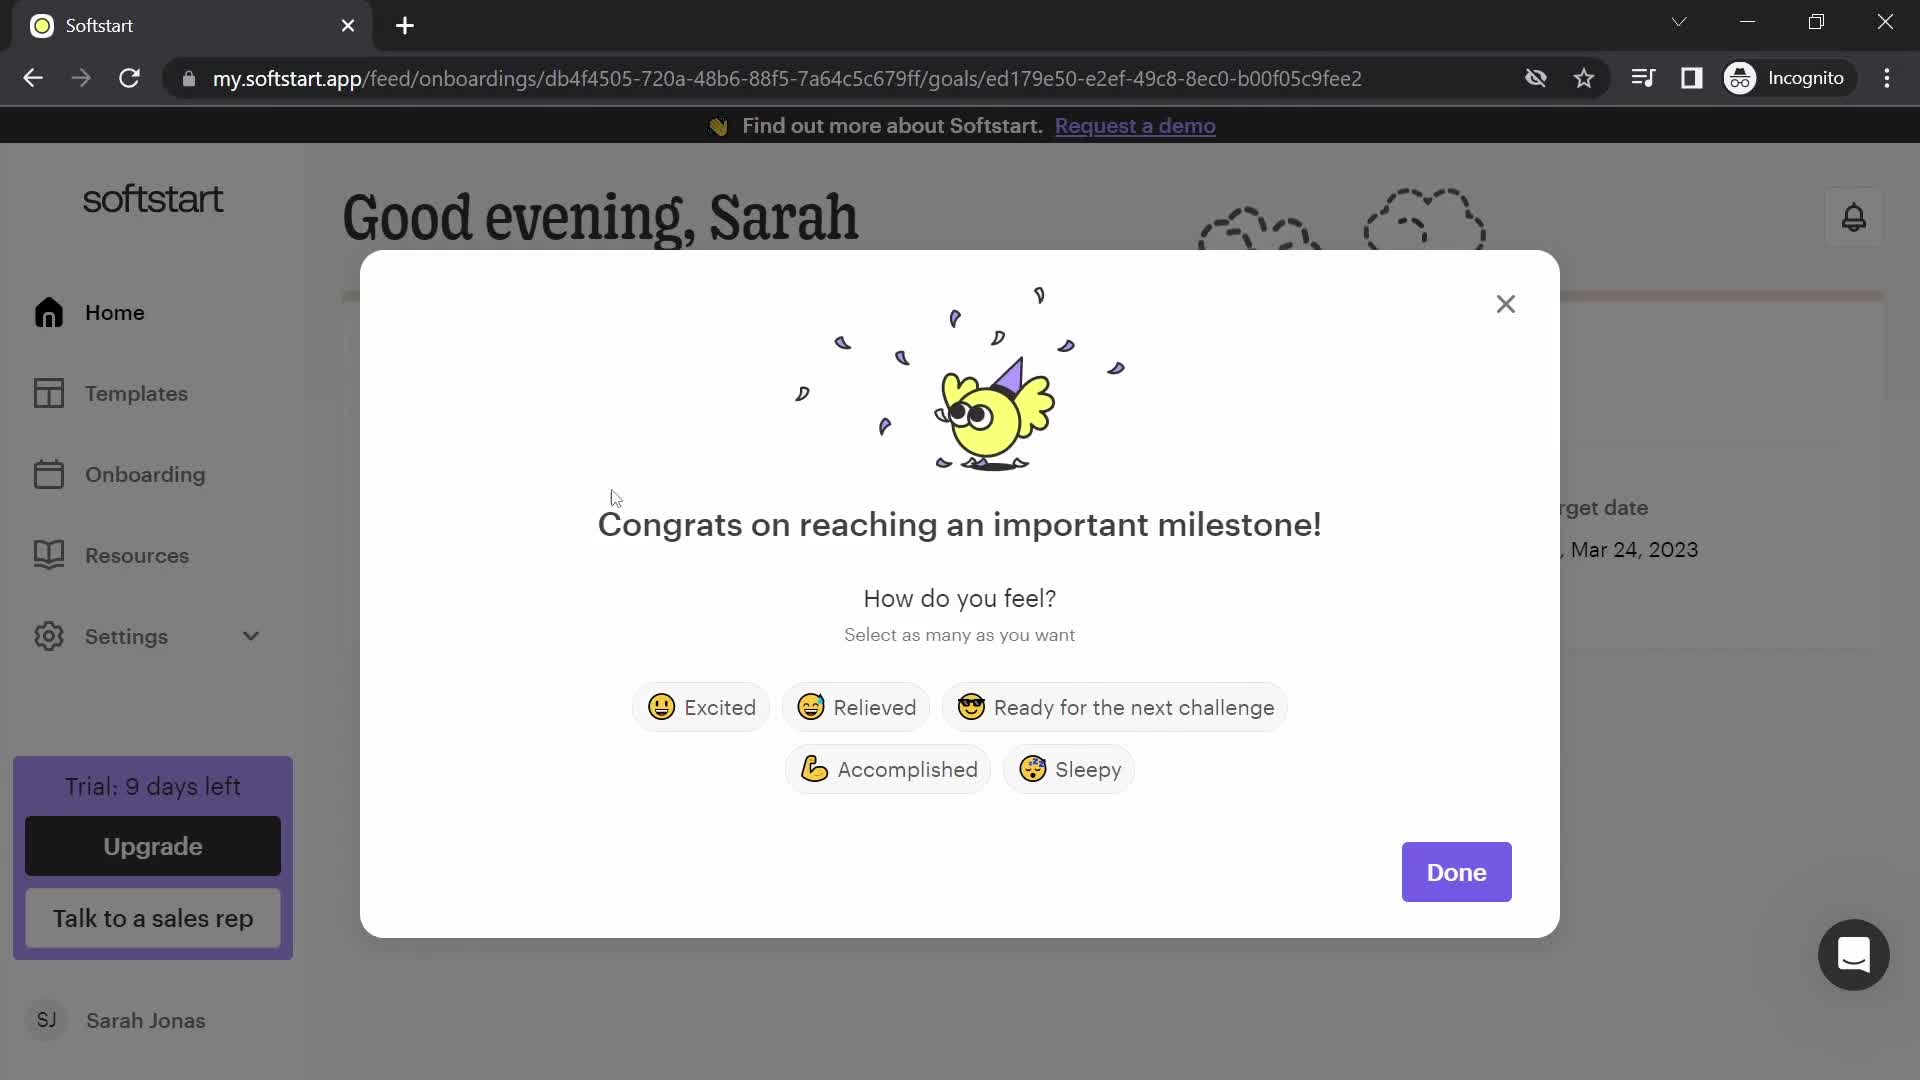Click the Onboarding sidebar icon
The width and height of the screenshot is (1920, 1080).
click(x=49, y=473)
